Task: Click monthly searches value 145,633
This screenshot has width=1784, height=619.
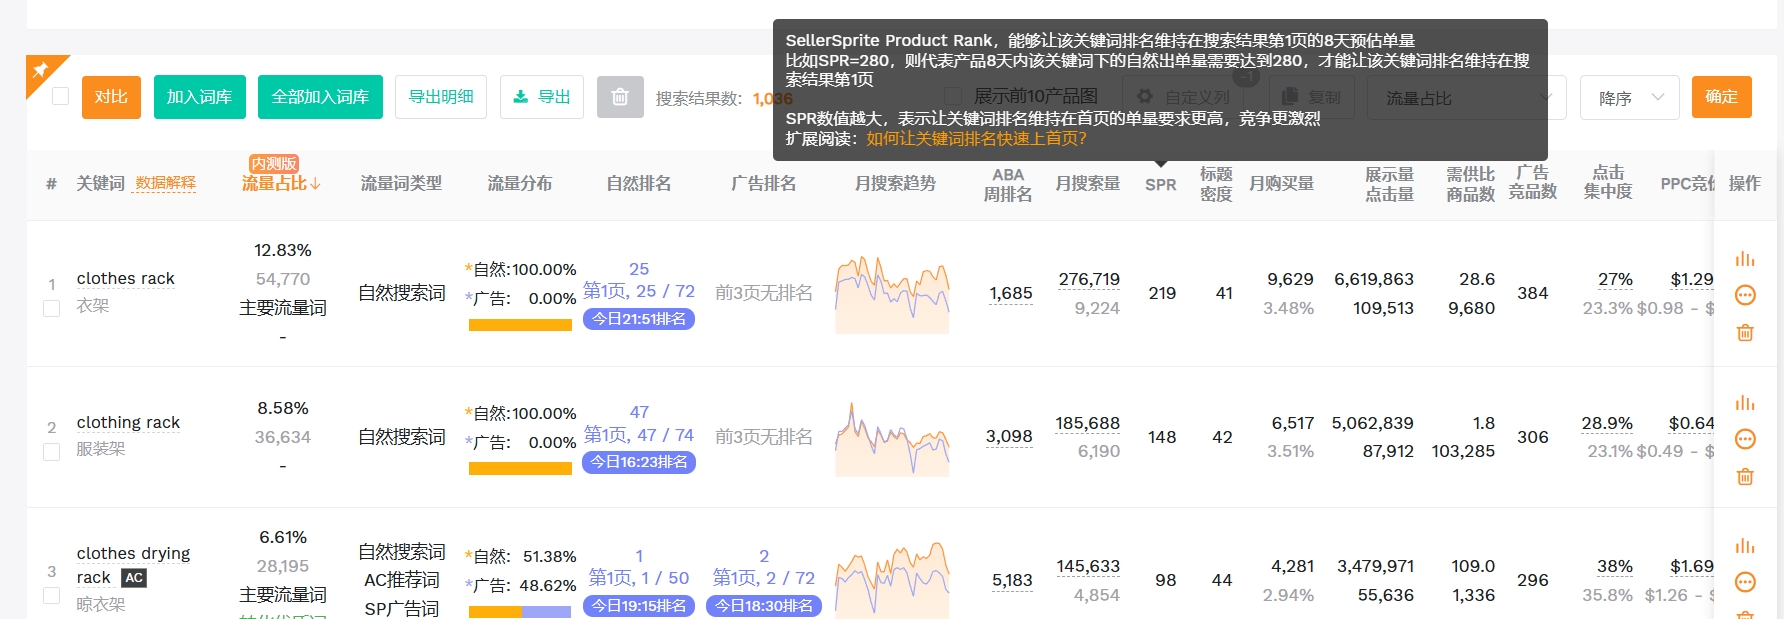Action: tap(1088, 566)
